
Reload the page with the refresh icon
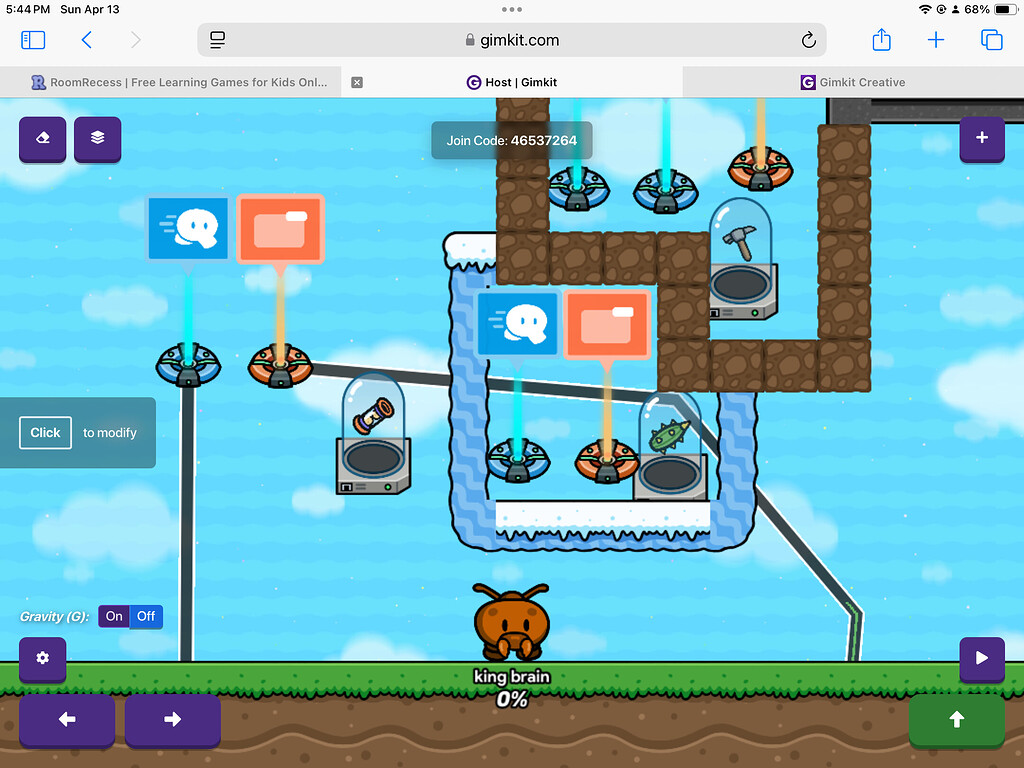pos(809,40)
